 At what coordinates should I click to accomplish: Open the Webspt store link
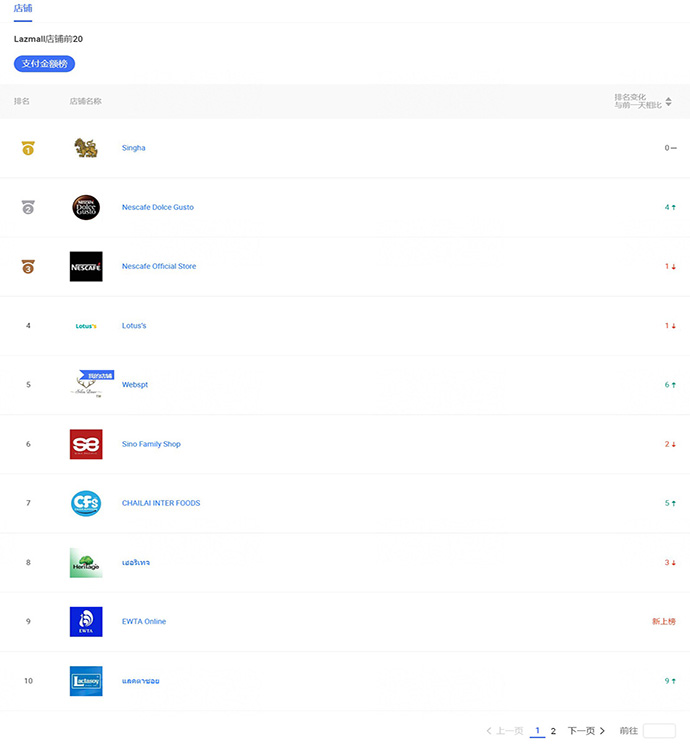tap(135, 385)
